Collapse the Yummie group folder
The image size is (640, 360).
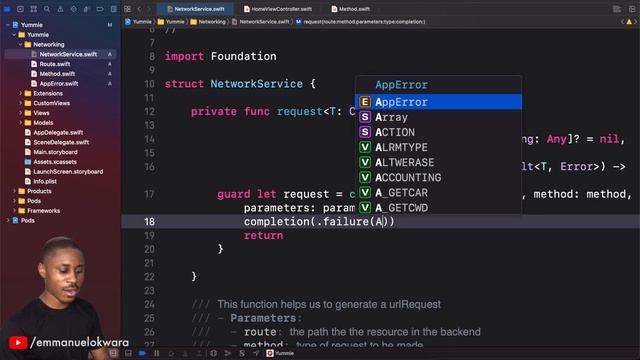coord(14,35)
